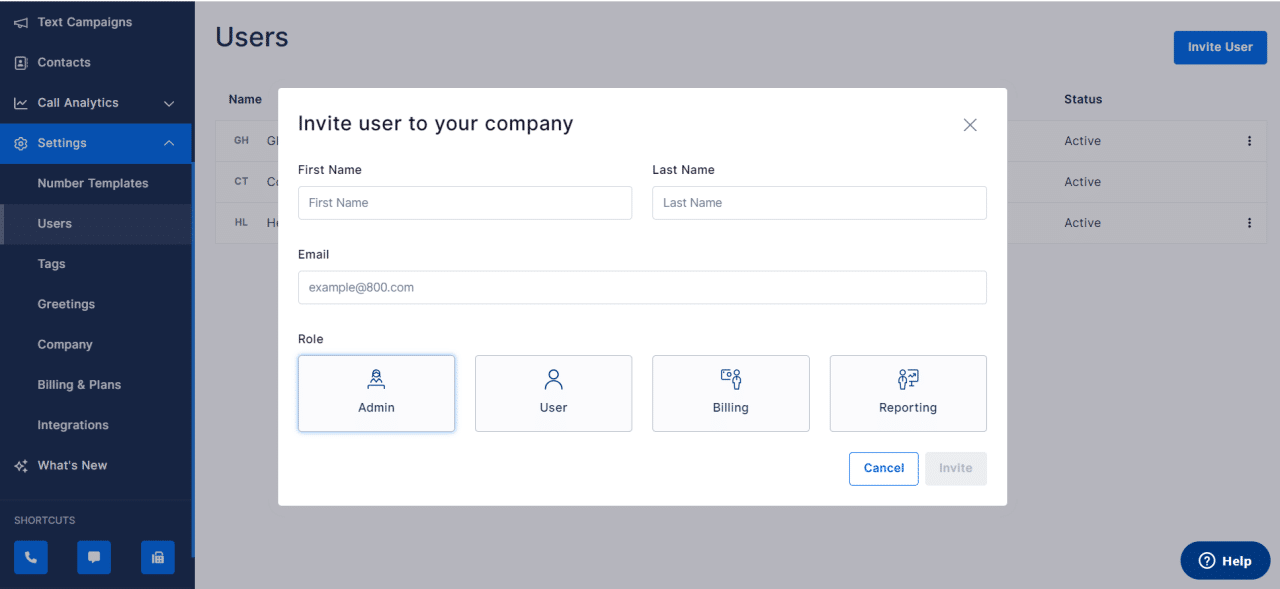Viewport: 1280px width, 589px height.
Task: Click into the Email input field
Action: pos(642,287)
